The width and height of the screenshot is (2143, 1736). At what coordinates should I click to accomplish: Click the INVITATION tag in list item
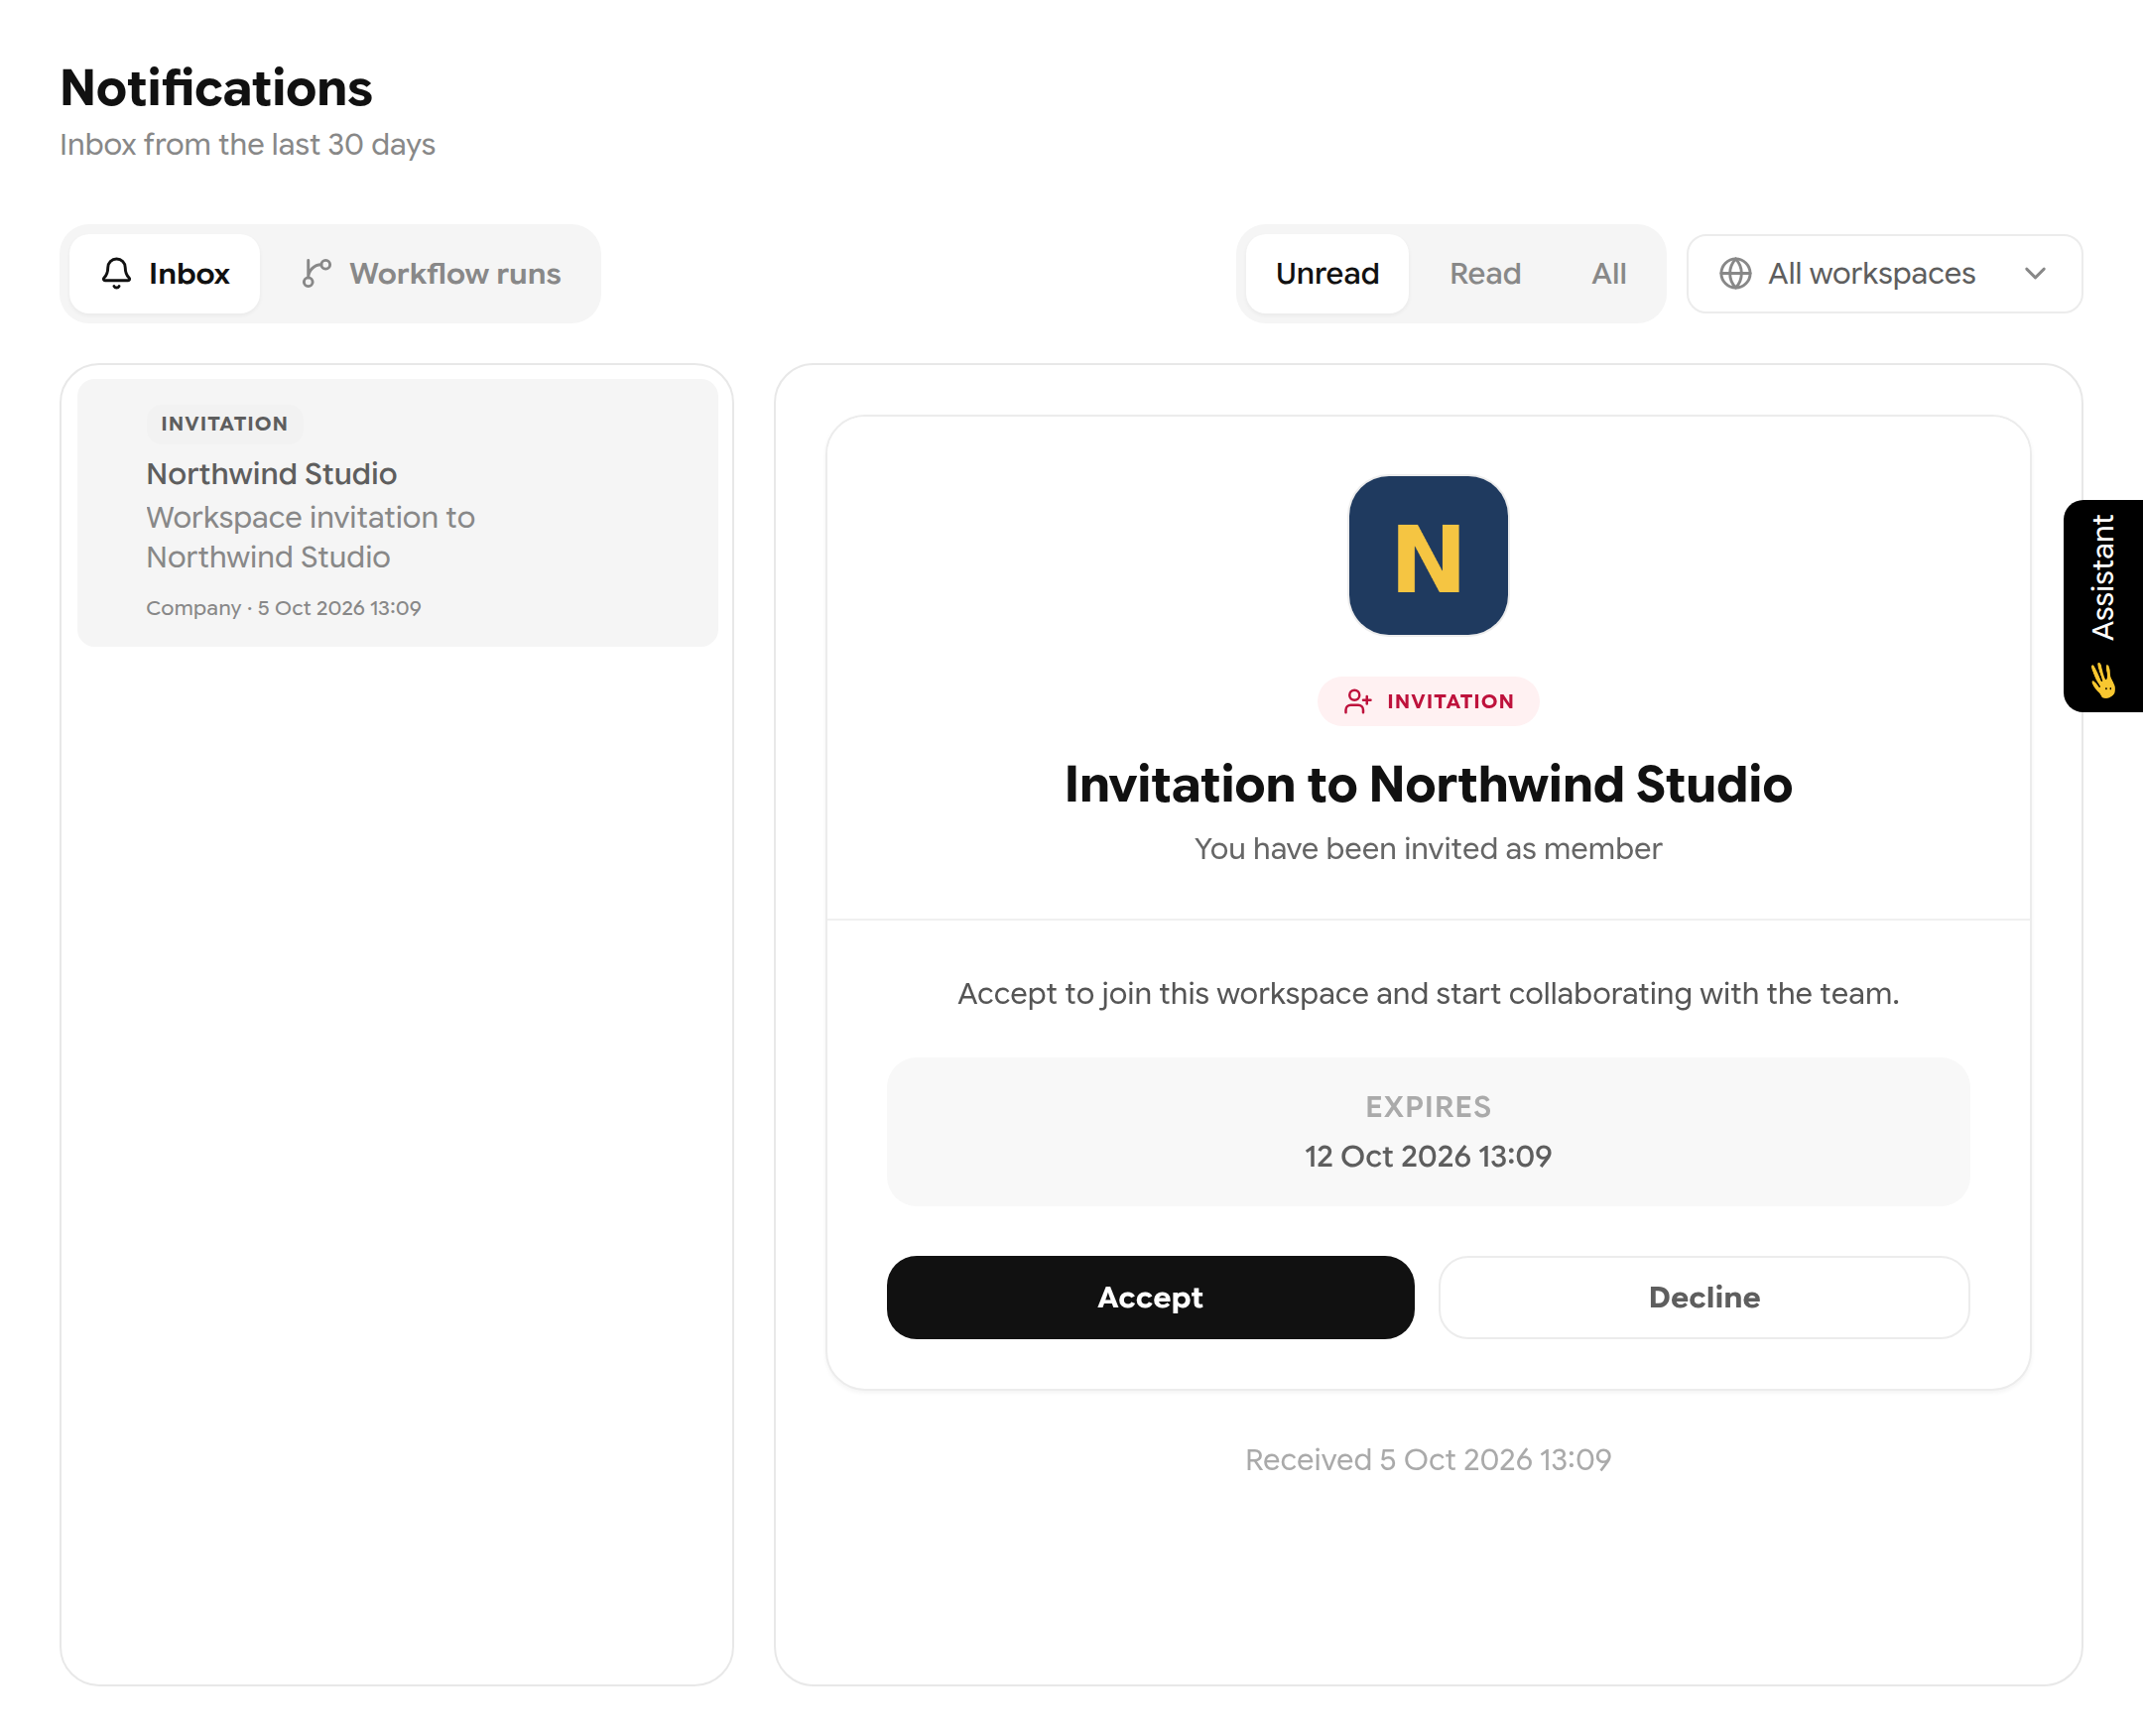(x=224, y=423)
